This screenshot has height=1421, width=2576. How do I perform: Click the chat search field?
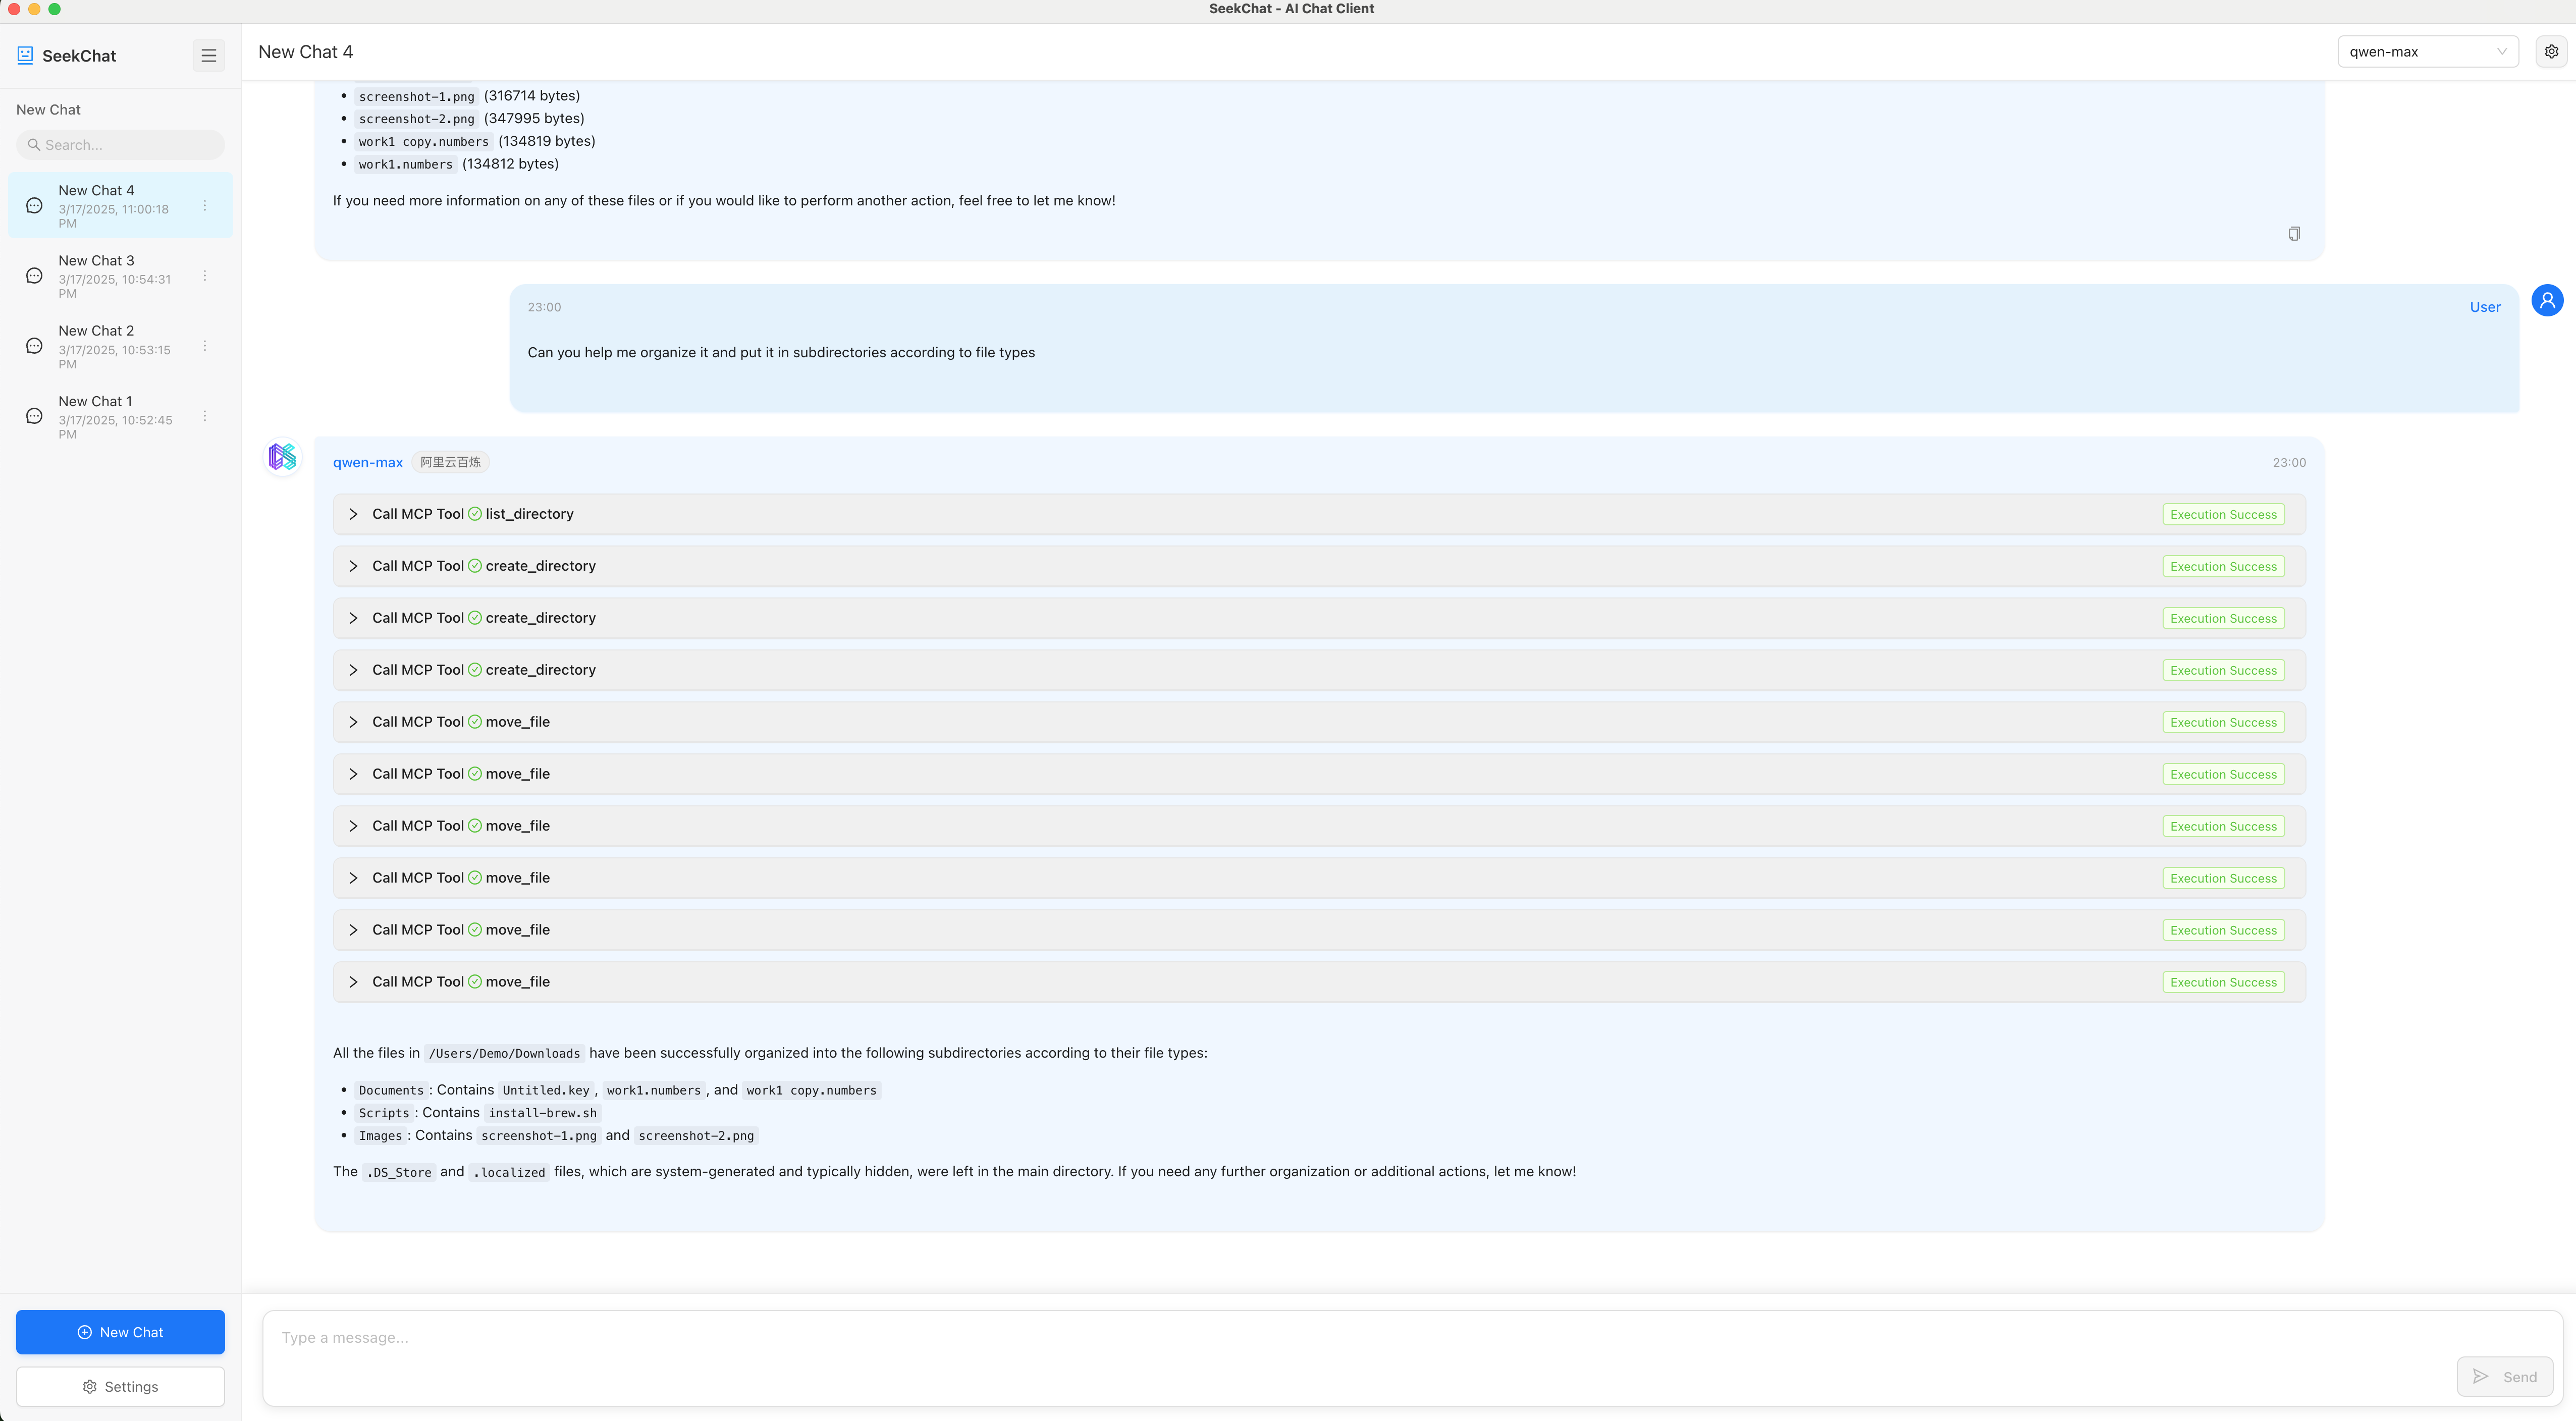tap(119, 144)
